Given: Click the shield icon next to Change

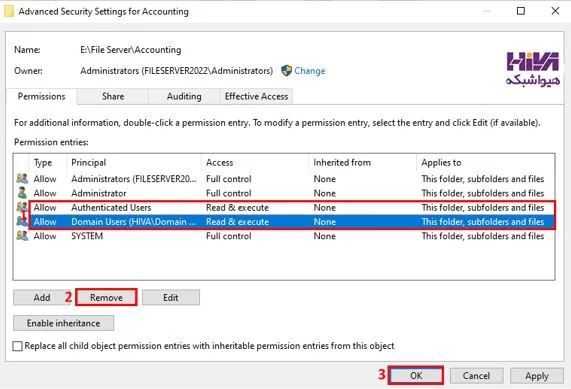Looking at the screenshot, I should coord(287,71).
